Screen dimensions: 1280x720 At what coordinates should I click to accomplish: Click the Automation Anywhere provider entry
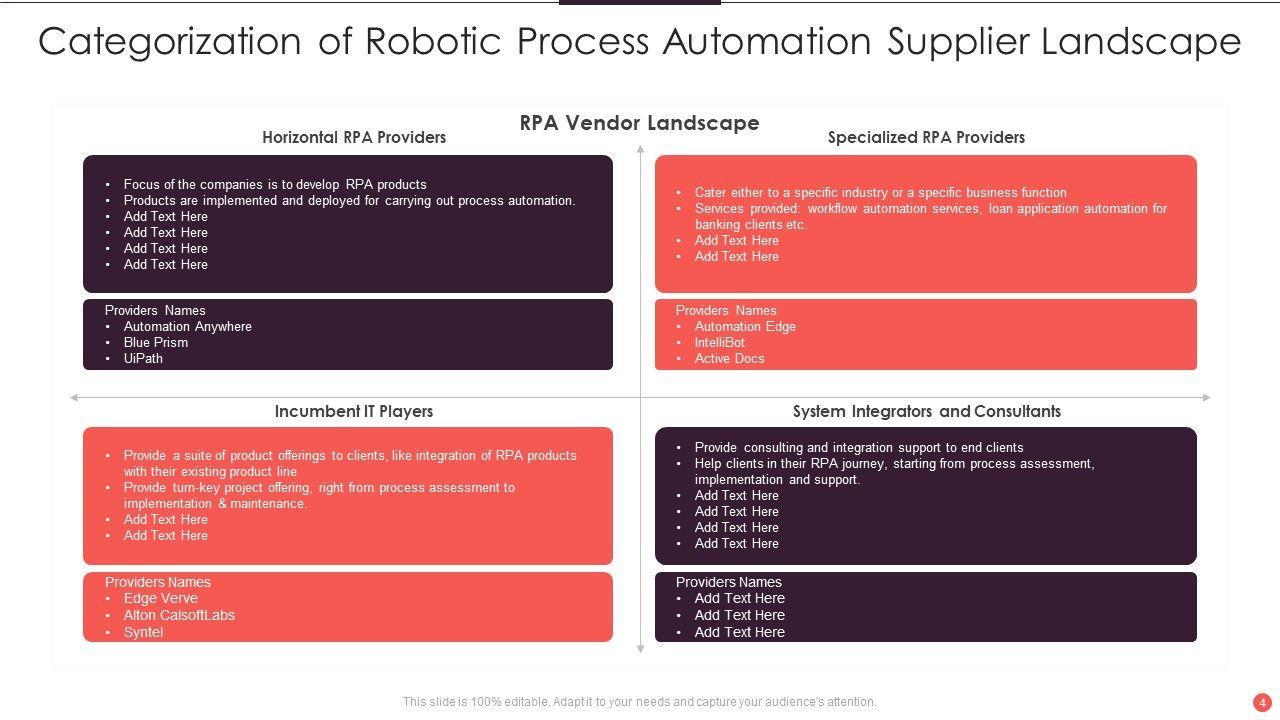coord(187,326)
